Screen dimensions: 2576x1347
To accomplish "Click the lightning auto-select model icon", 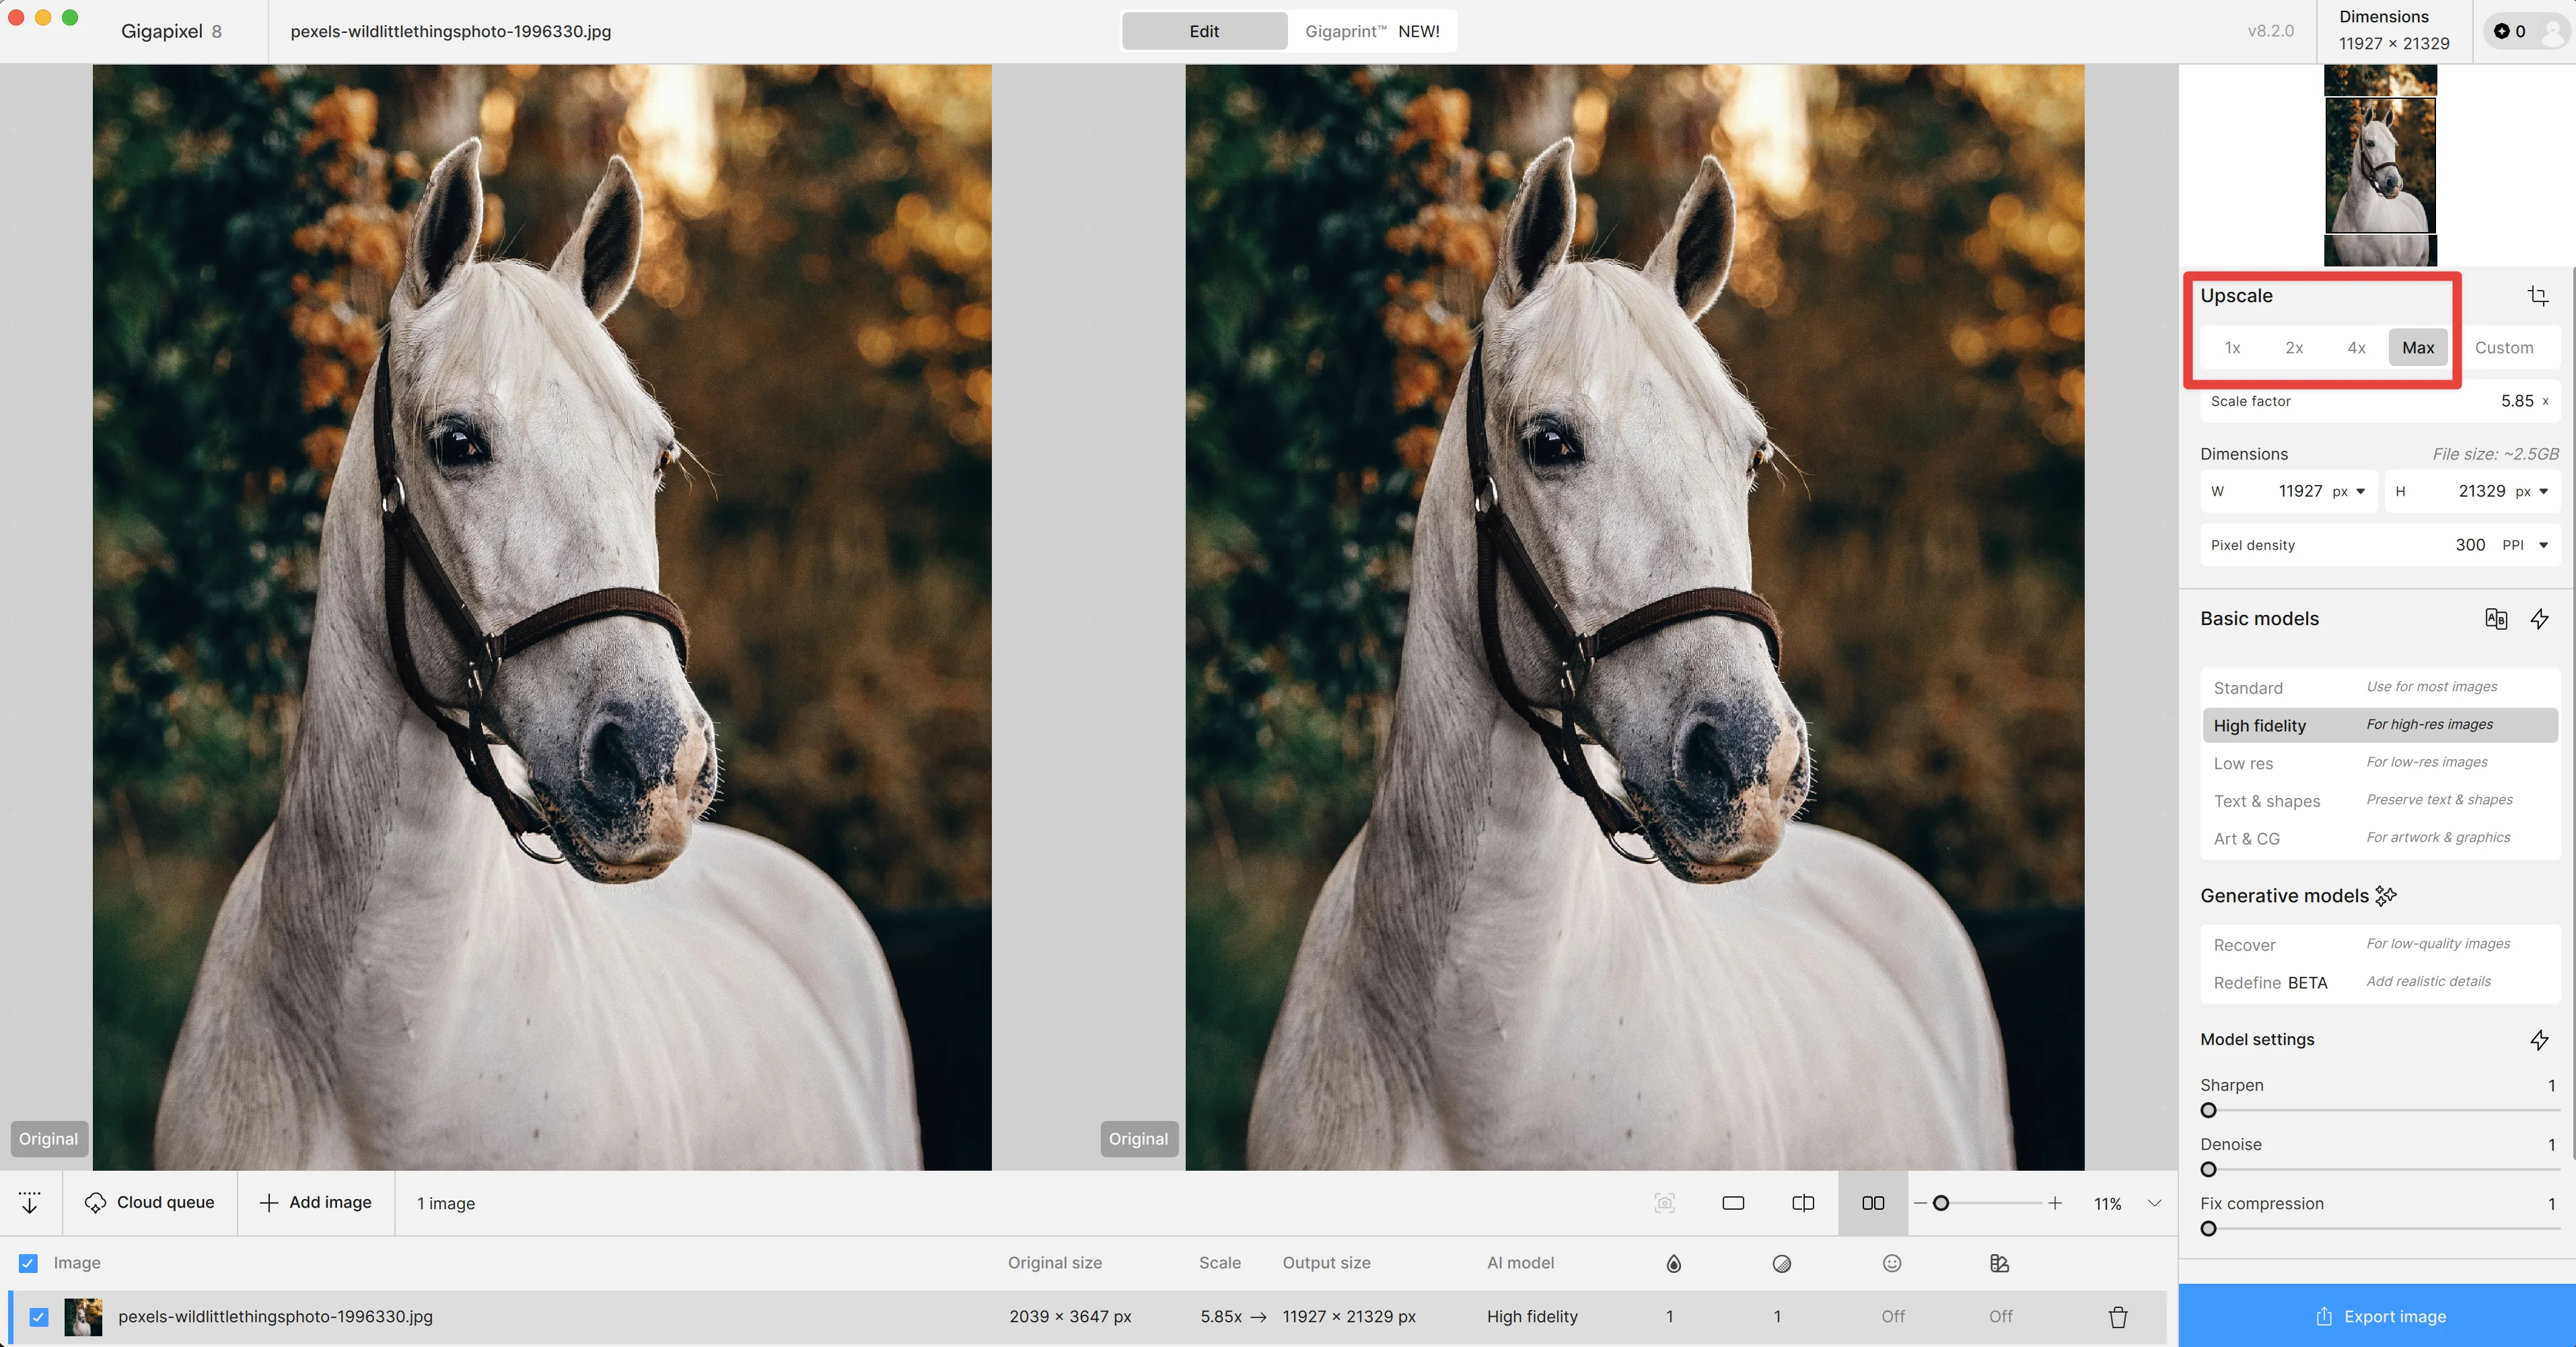I will click(2539, 619).
